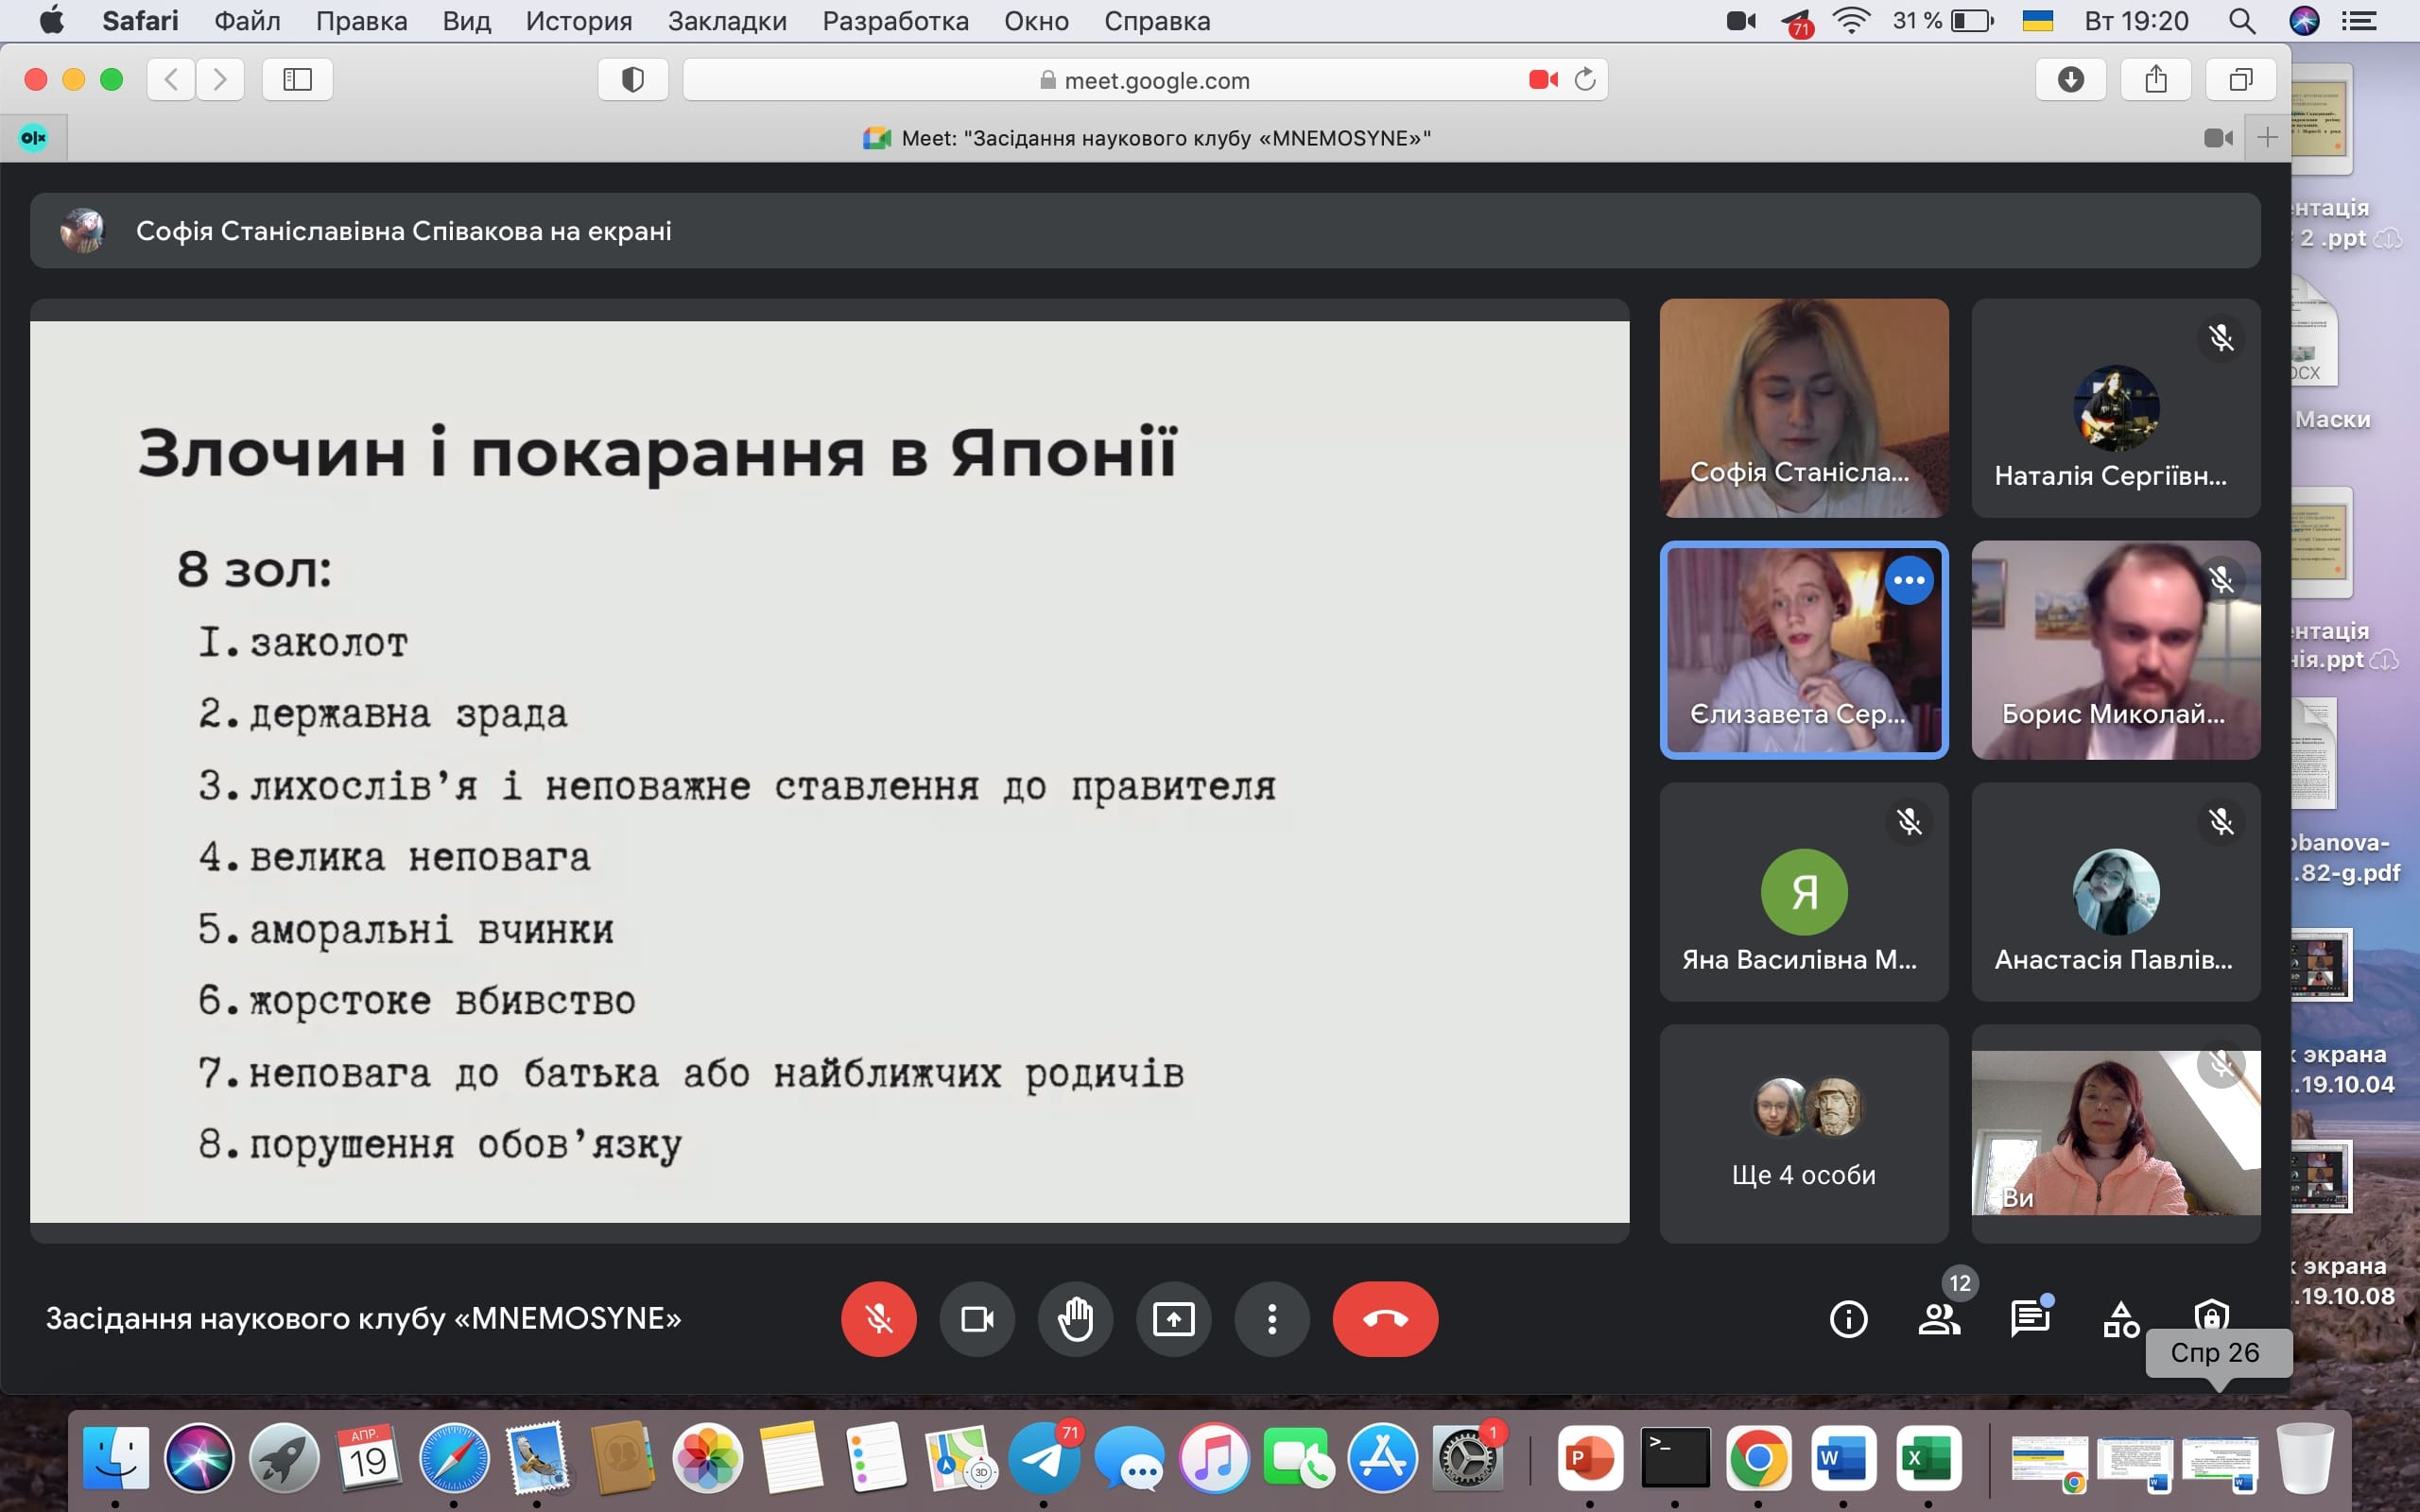Open options on Єлизавета's video tile
Viewport: 2420px width, 1512px height.
coord(1908,580)
